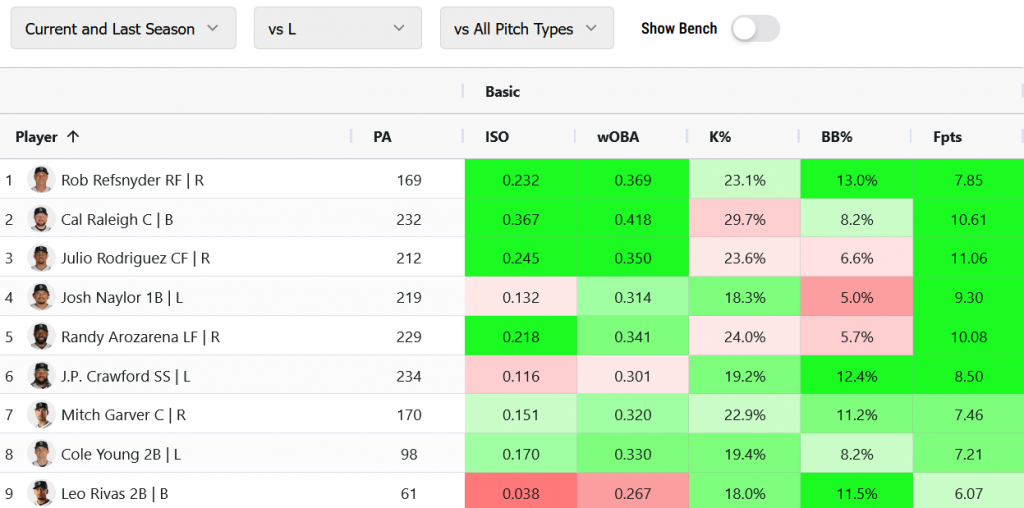Sort by the wOBA column header
Viewport: 1024px width, 508px height.
tap(618, 137)
